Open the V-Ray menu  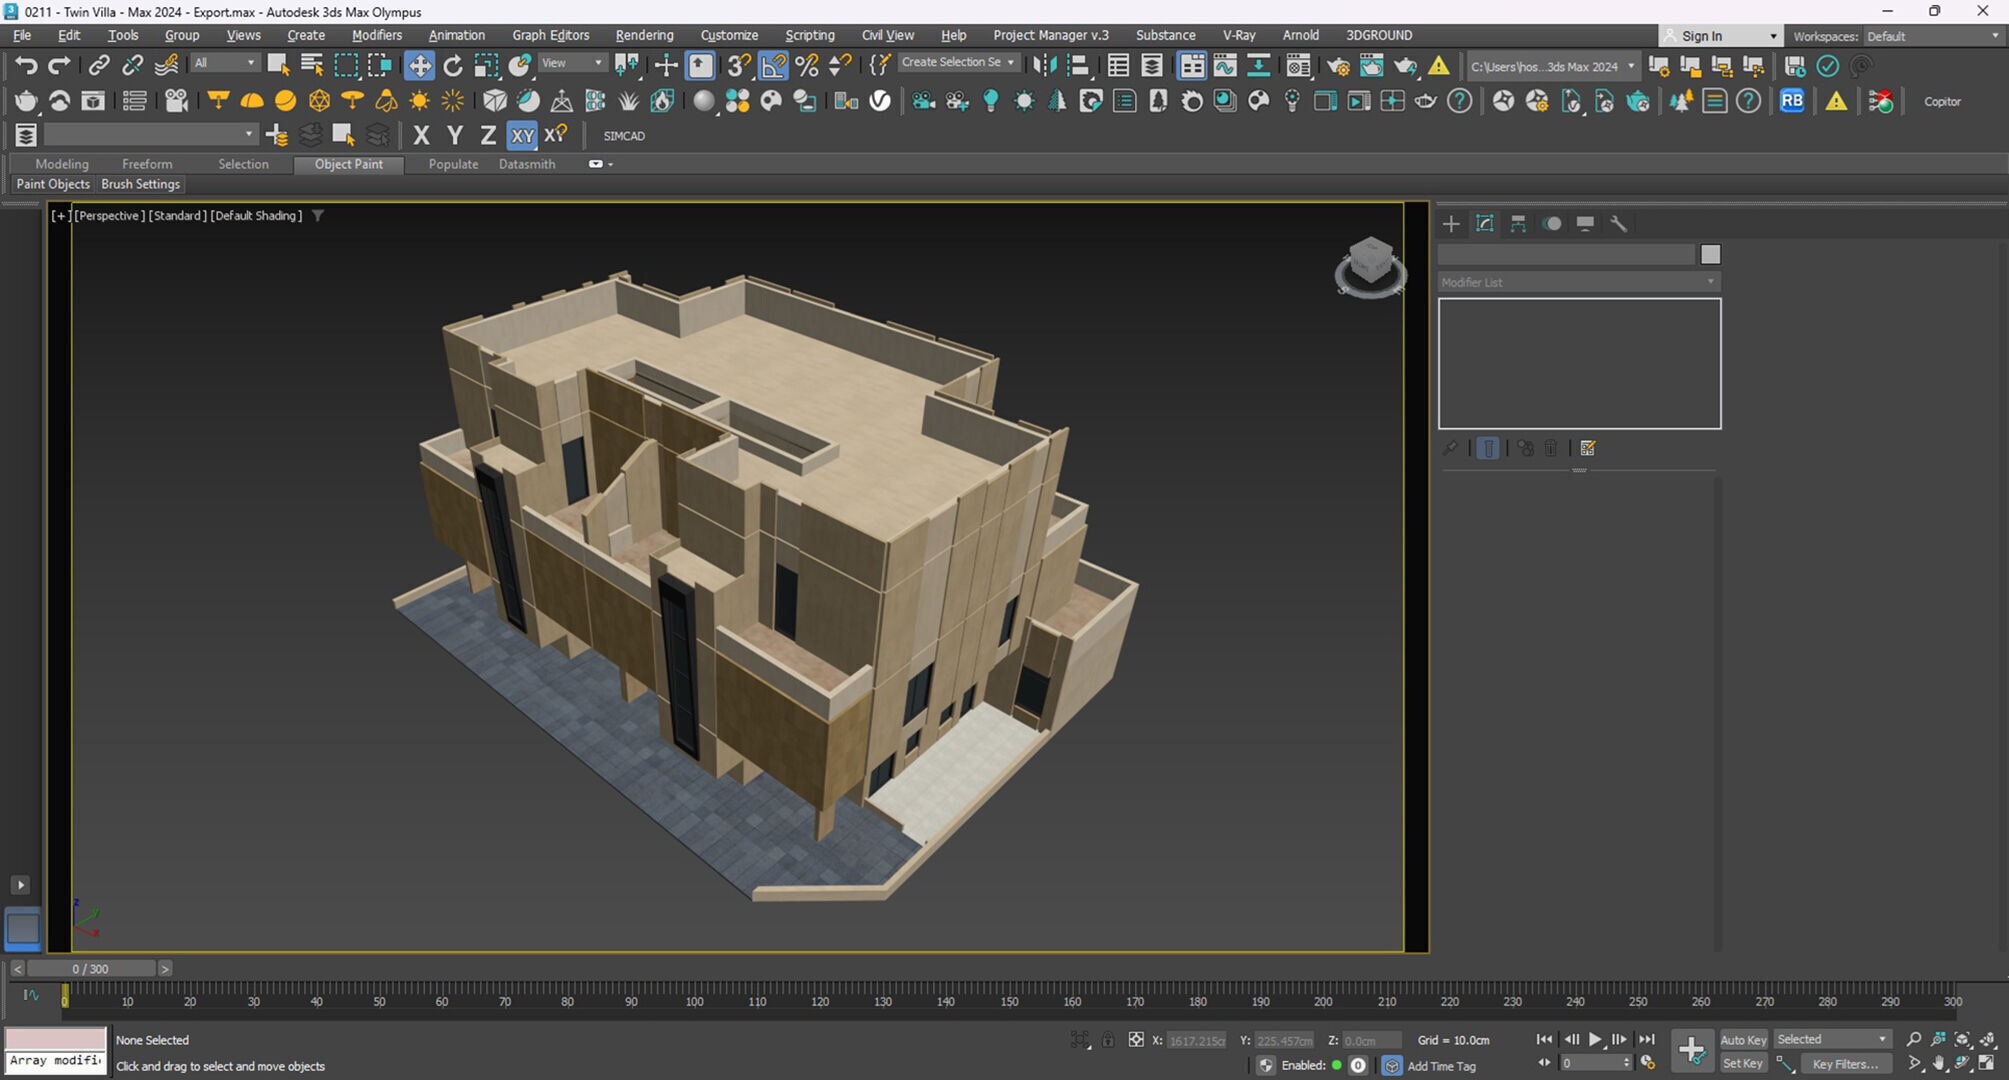pyautogui.click(x=1238, y=35)
